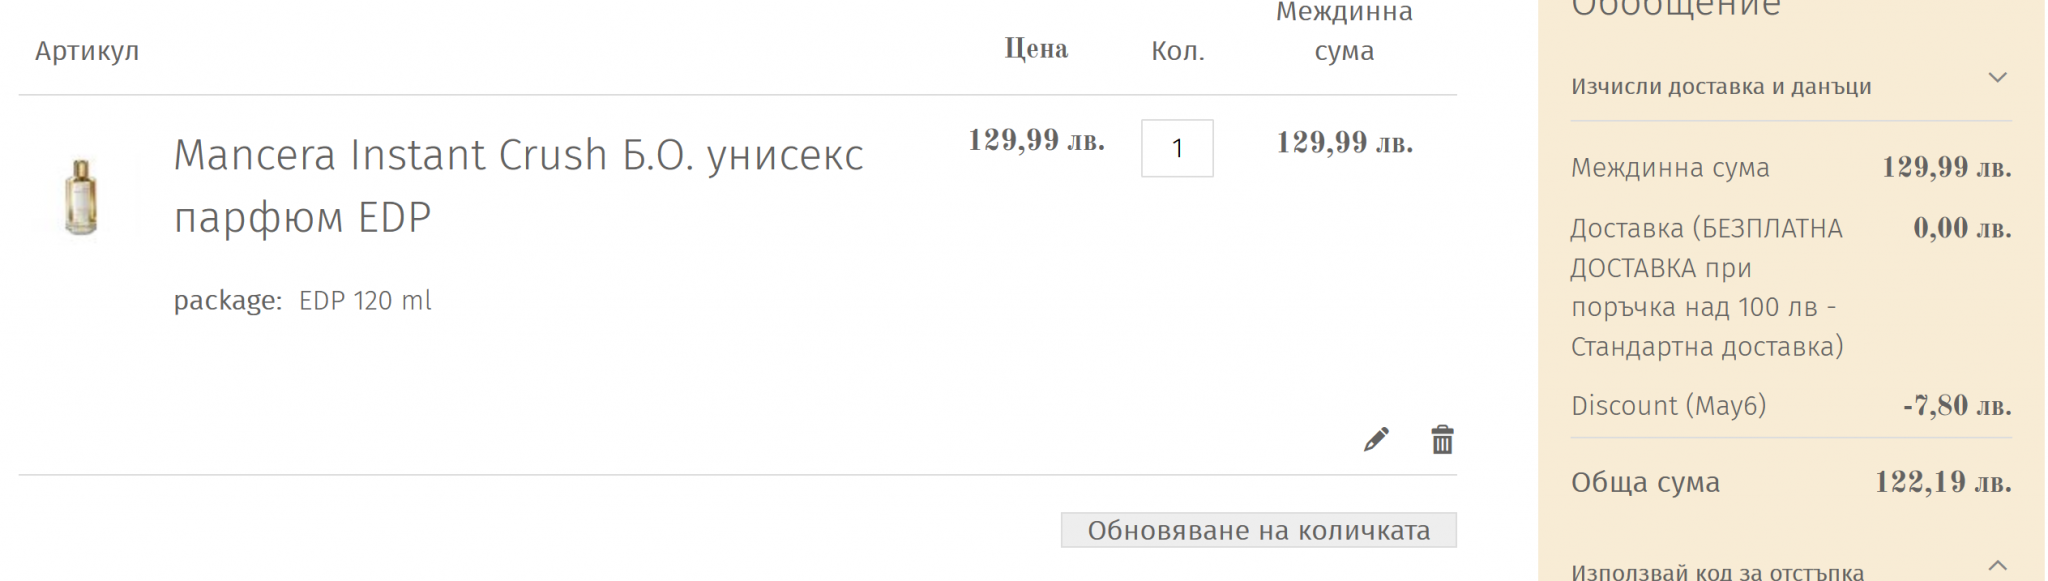Click the Обобщение summary heading
Screen dimensions: 2048x581
(x=1676, y=10)
